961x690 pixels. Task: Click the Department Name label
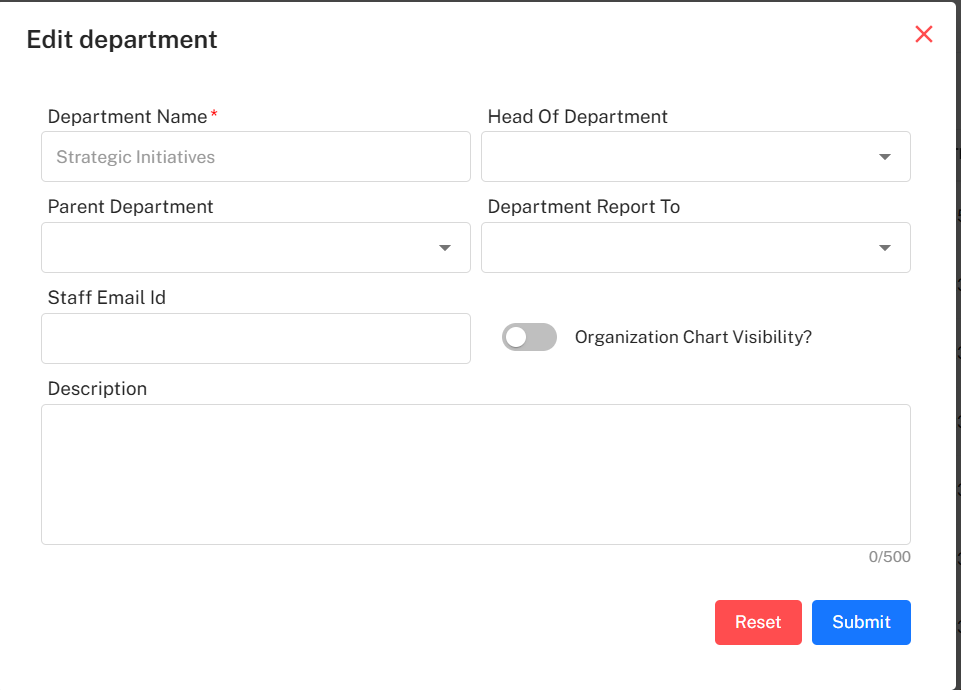pos(127,117)
